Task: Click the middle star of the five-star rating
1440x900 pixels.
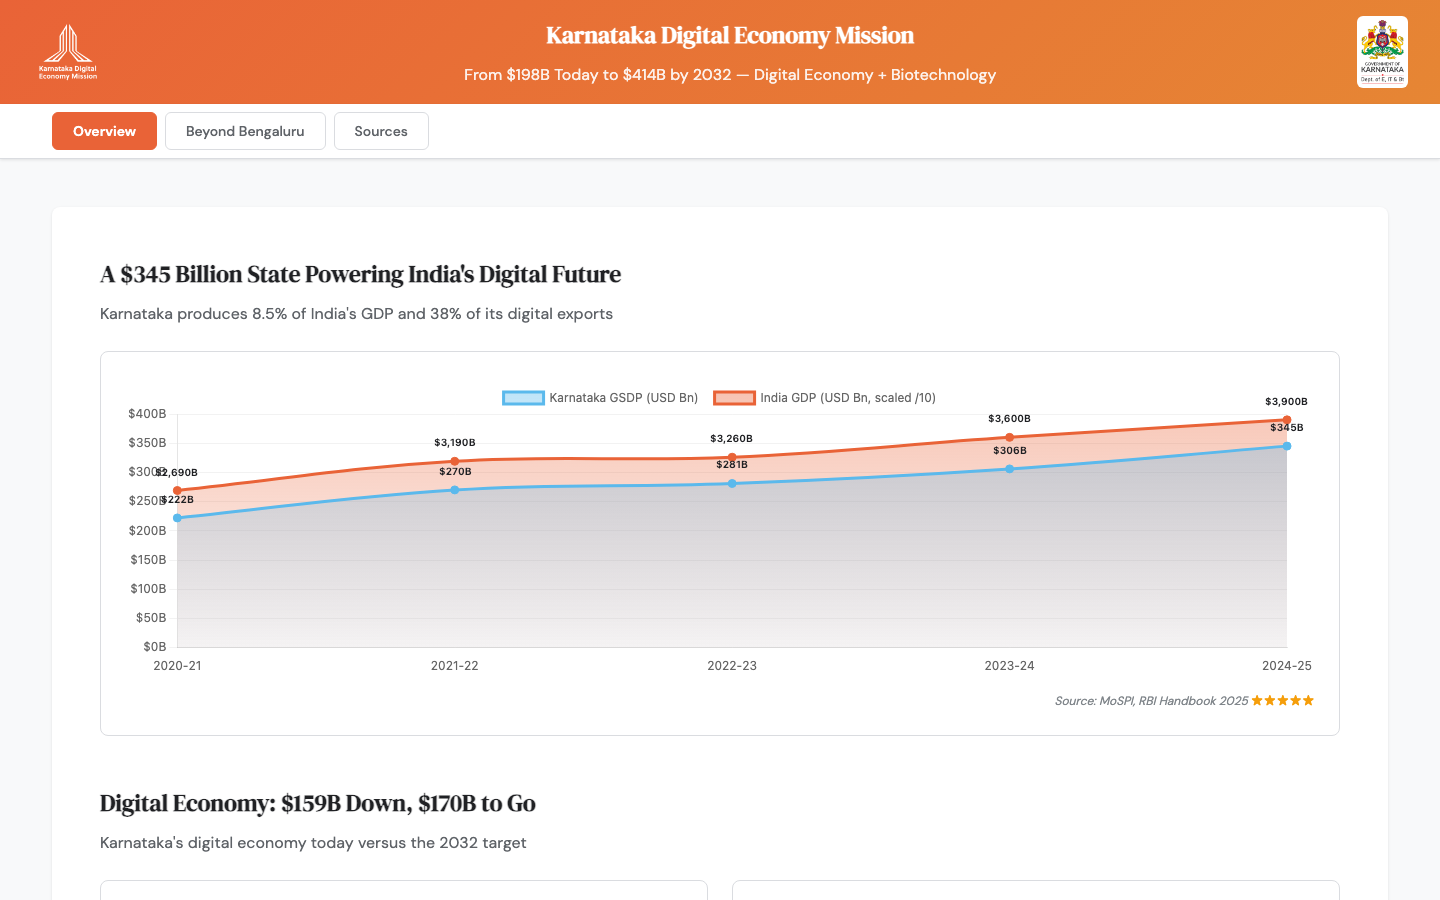Action: coord(1283,700)
